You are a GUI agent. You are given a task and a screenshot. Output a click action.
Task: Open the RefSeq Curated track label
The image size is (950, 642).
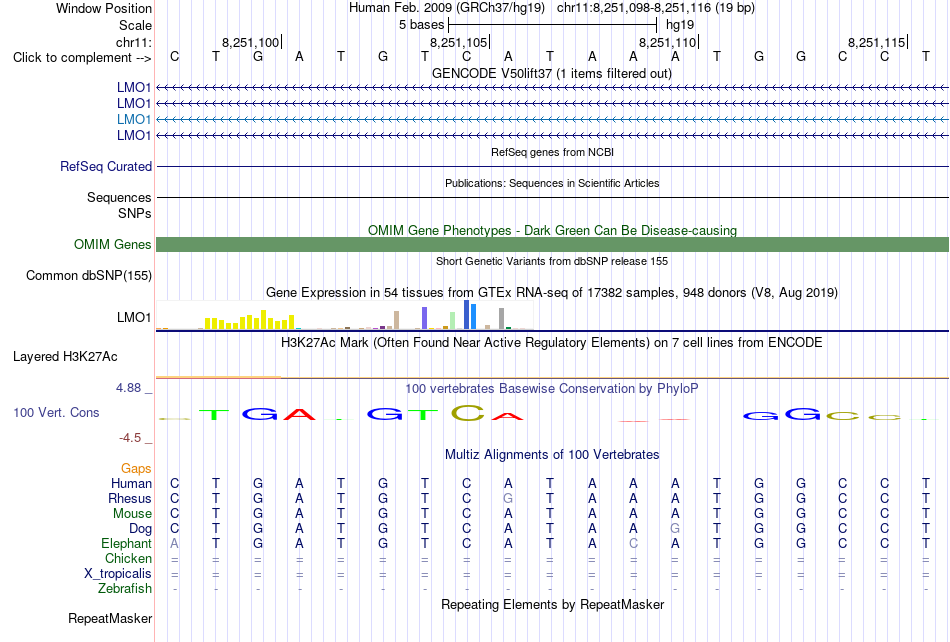[x=105, y=166]
